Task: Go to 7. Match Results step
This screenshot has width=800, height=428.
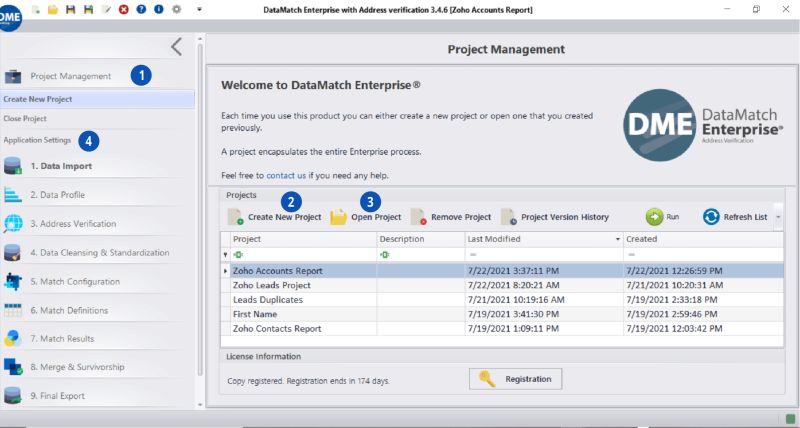Action: [62, 338]
